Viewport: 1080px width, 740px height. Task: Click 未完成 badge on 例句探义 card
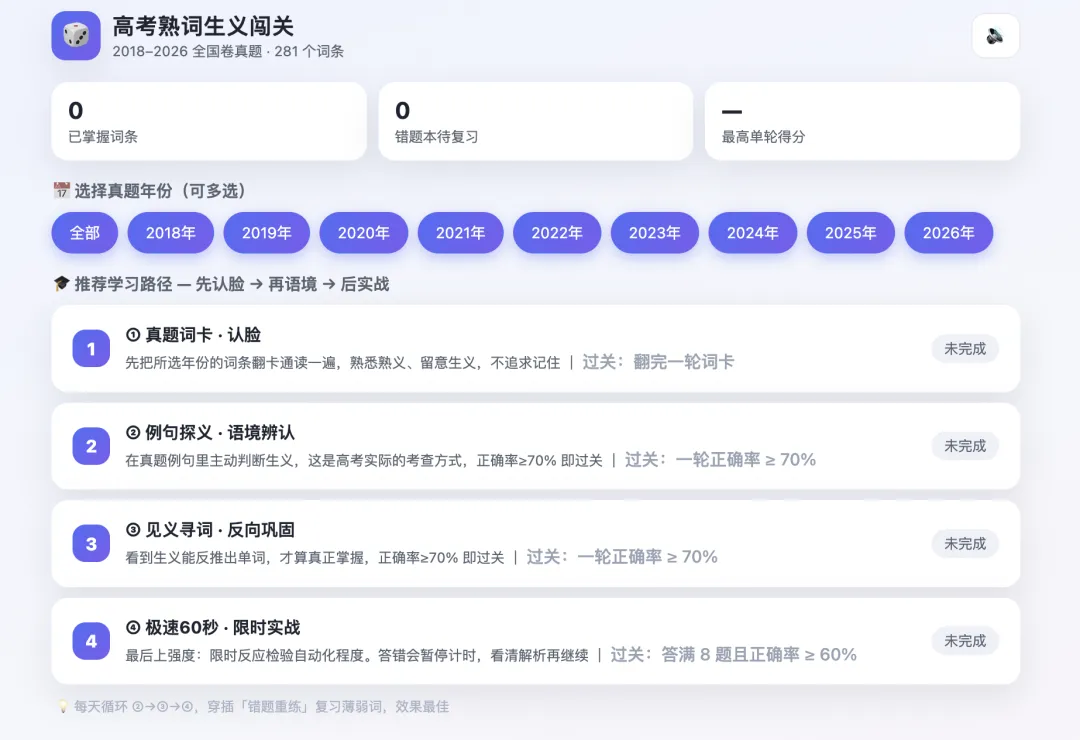[965, 446]
